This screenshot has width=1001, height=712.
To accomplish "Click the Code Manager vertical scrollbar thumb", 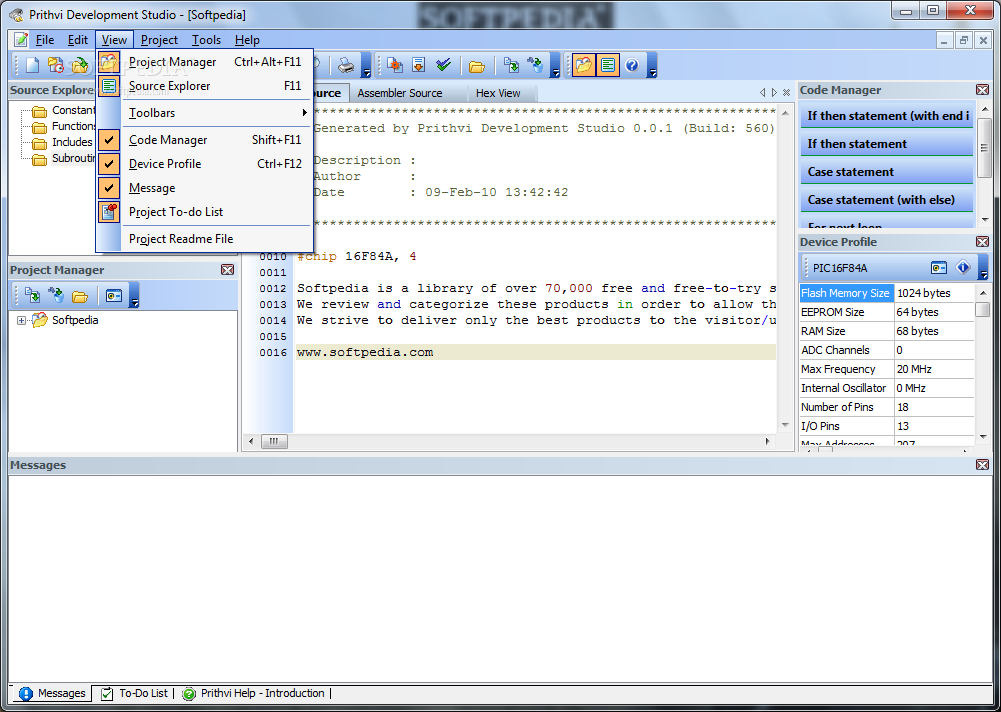I will tap(984, 148).
